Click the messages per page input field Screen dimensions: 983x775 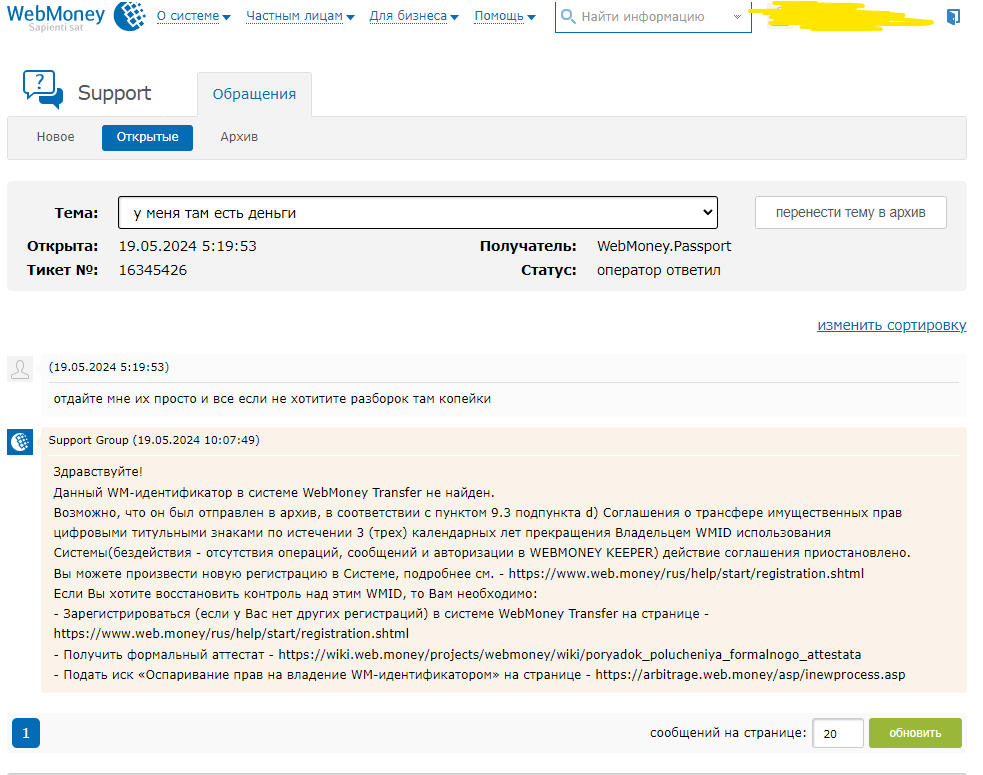[x=837, y=733]
